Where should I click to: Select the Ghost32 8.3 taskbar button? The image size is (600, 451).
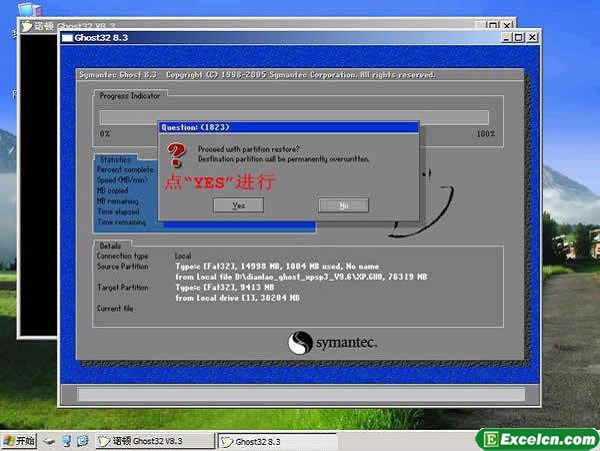tap(278, 442)
